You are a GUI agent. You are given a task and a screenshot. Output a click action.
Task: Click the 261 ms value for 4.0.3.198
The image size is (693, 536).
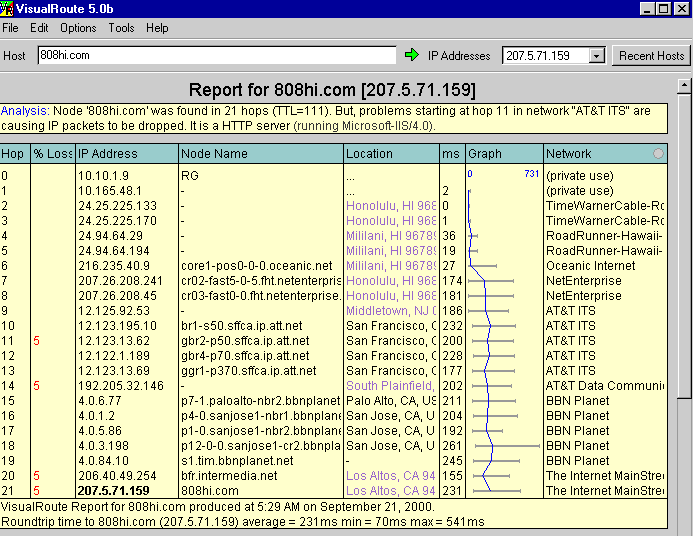pyautogui.click(x=452, y=446)
